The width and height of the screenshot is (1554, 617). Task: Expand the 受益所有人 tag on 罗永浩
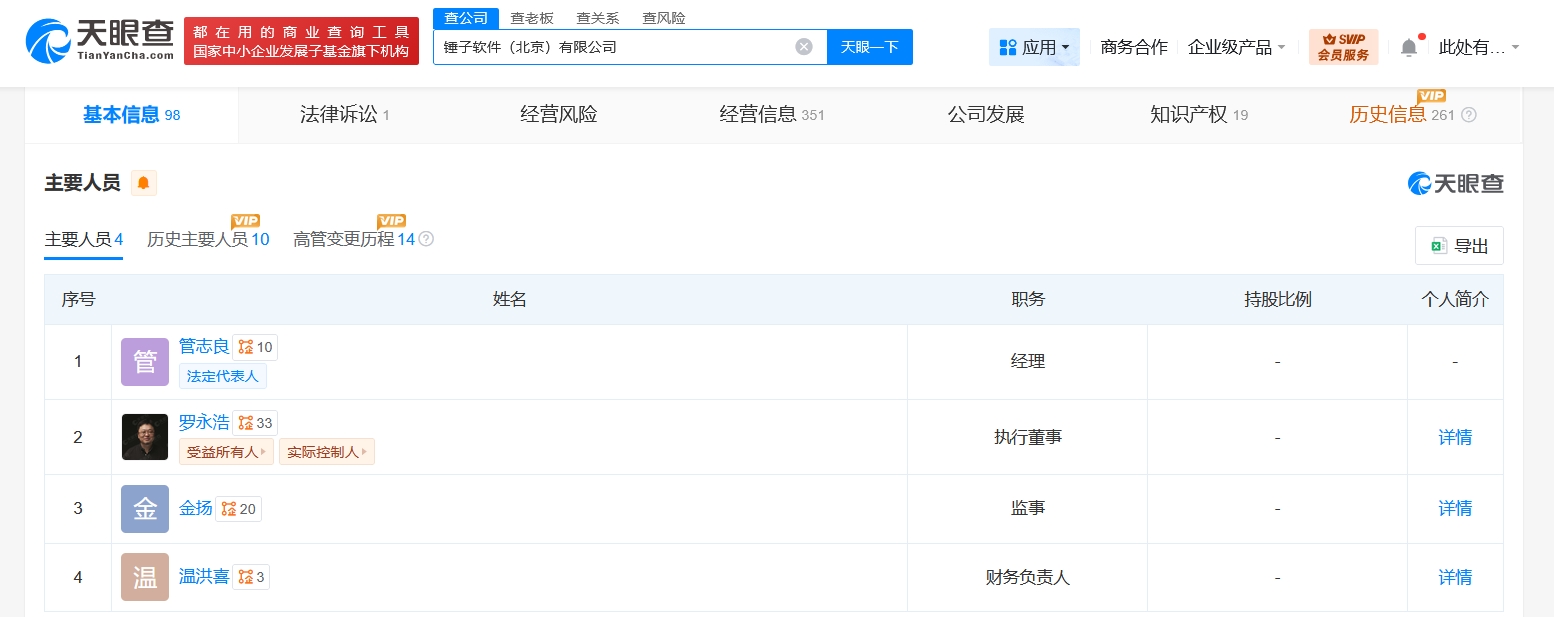[226, 452]
